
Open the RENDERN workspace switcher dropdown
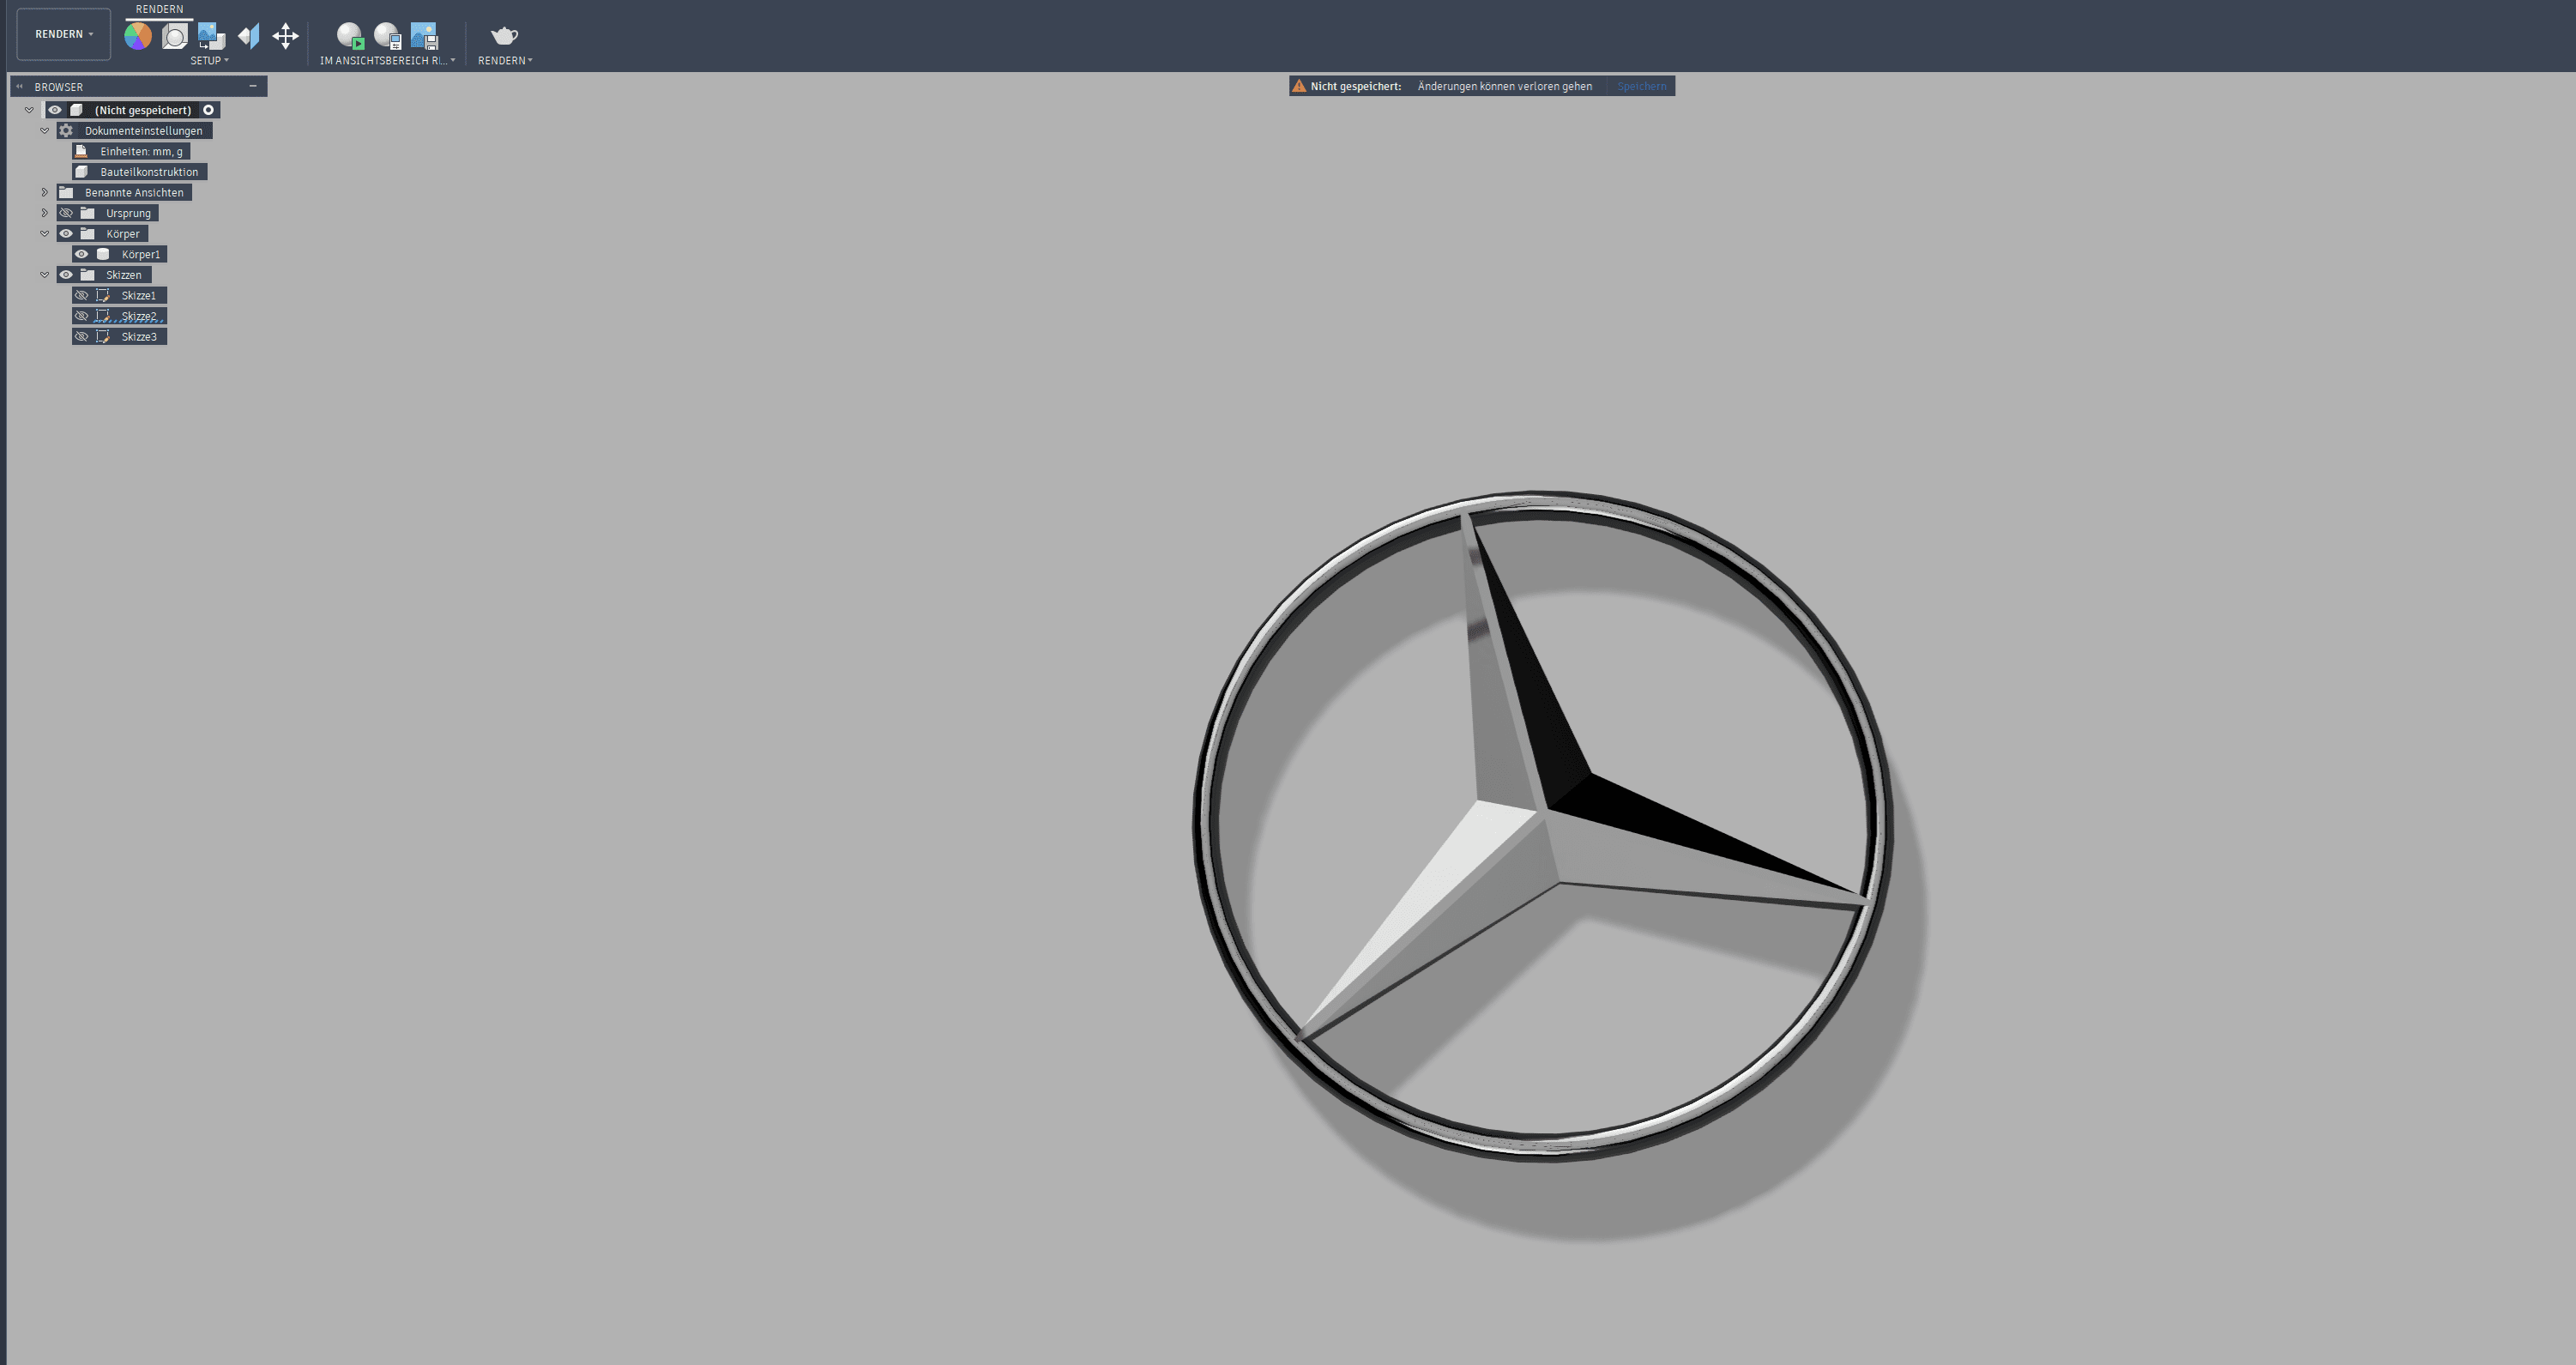64,34
